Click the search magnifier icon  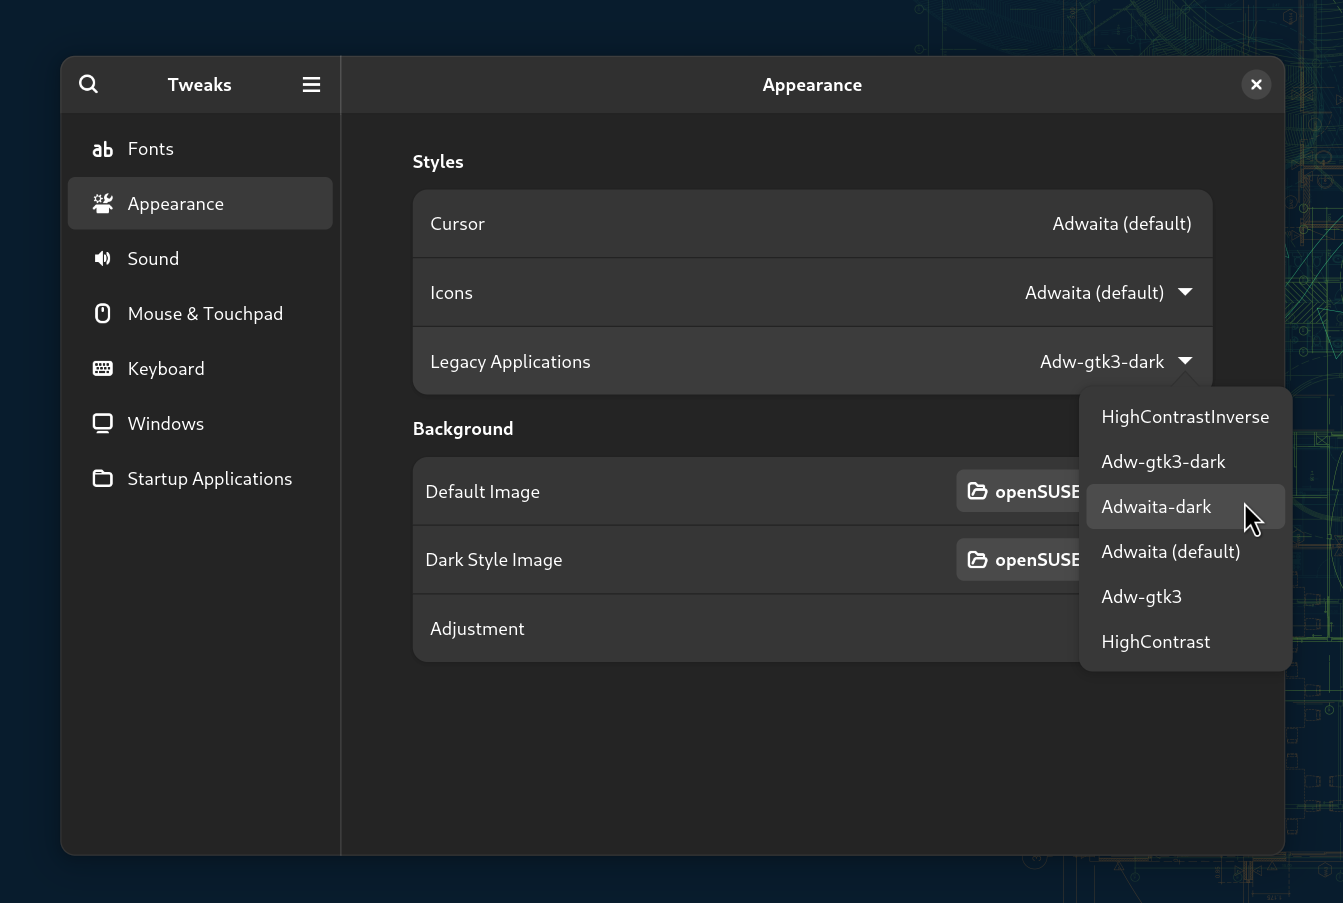pyautogui.click(x=89, y=84)
